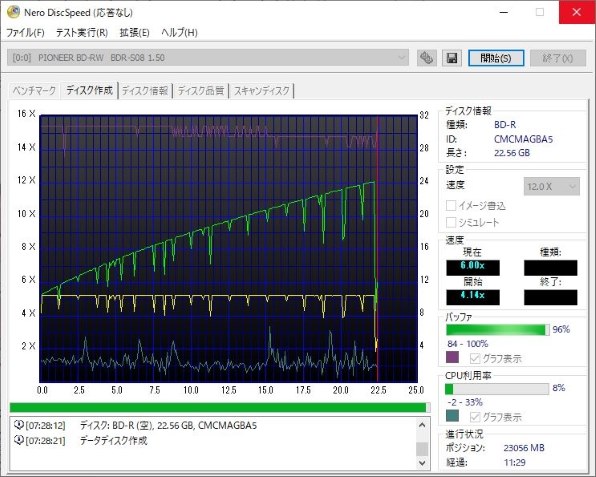Click the disc ID CMCMAGBA5 value
596x477 pixels.
523,139
